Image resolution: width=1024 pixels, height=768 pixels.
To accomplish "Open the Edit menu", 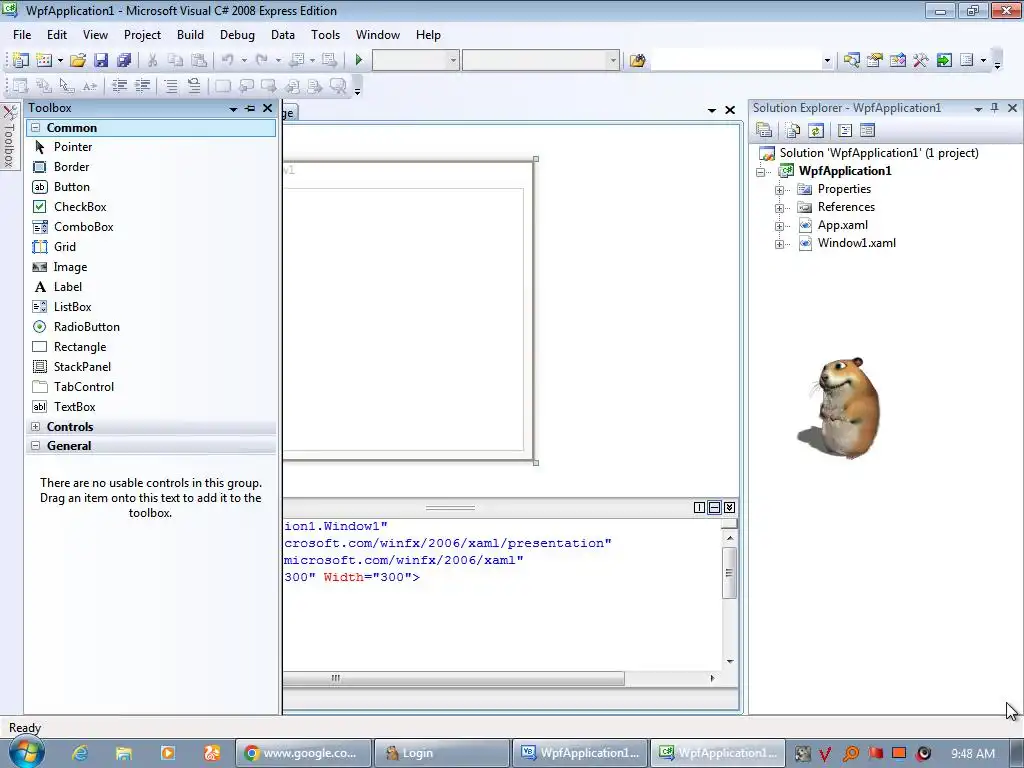I will [x=57, y=35].
